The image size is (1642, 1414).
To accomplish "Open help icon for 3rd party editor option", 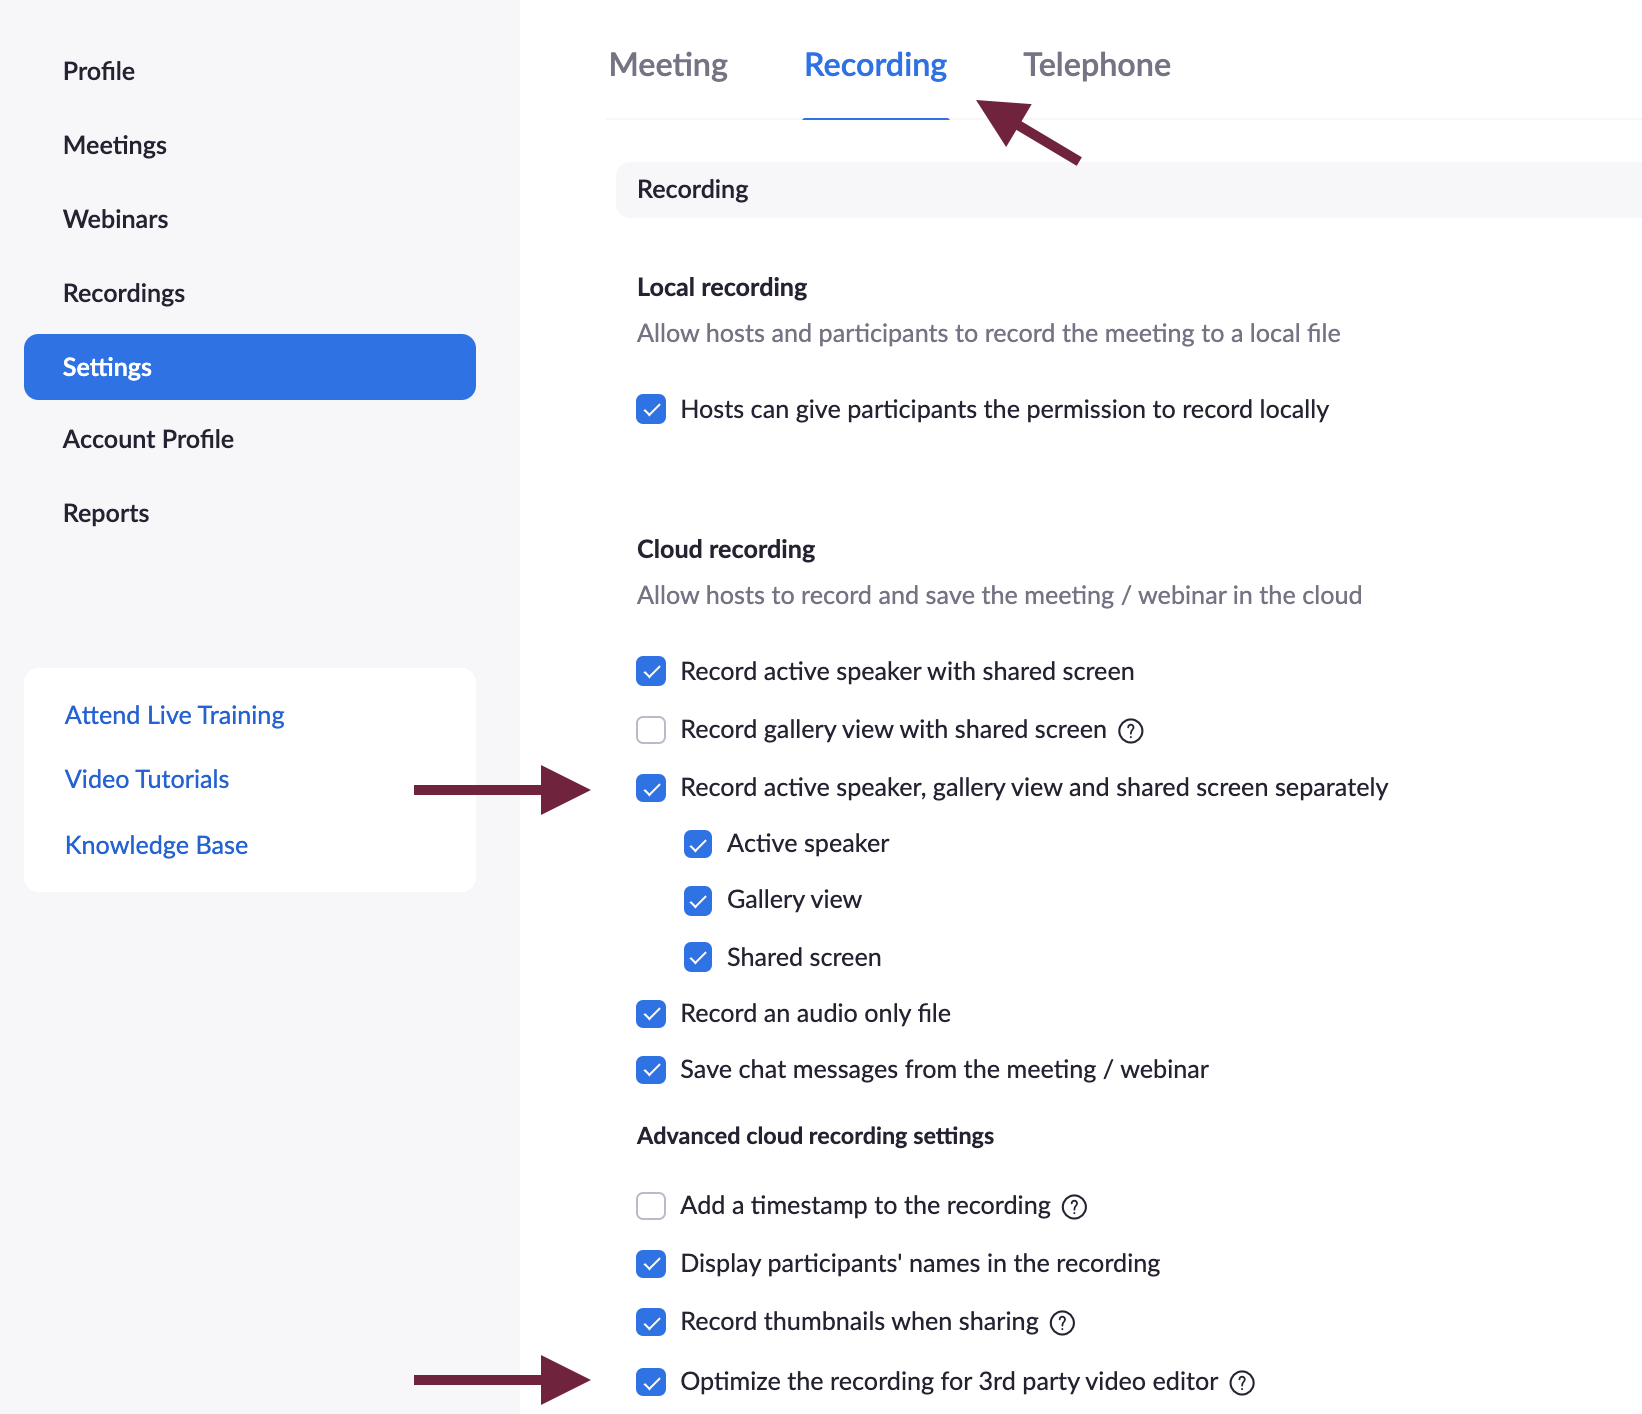I will pos(1241,1383).
